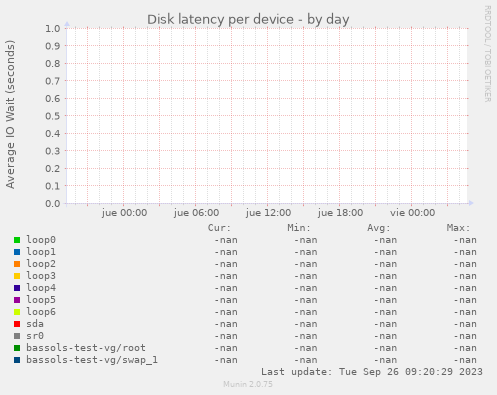Click the Min value for bassols-test-vg/root

point(306,348)
